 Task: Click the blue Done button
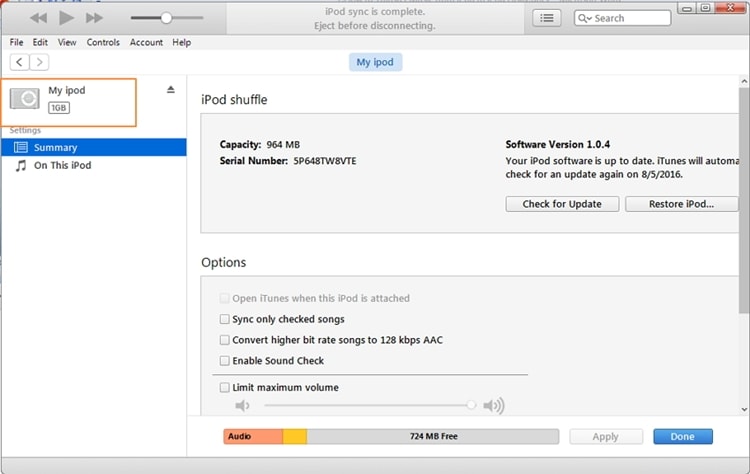pos(683,436)
